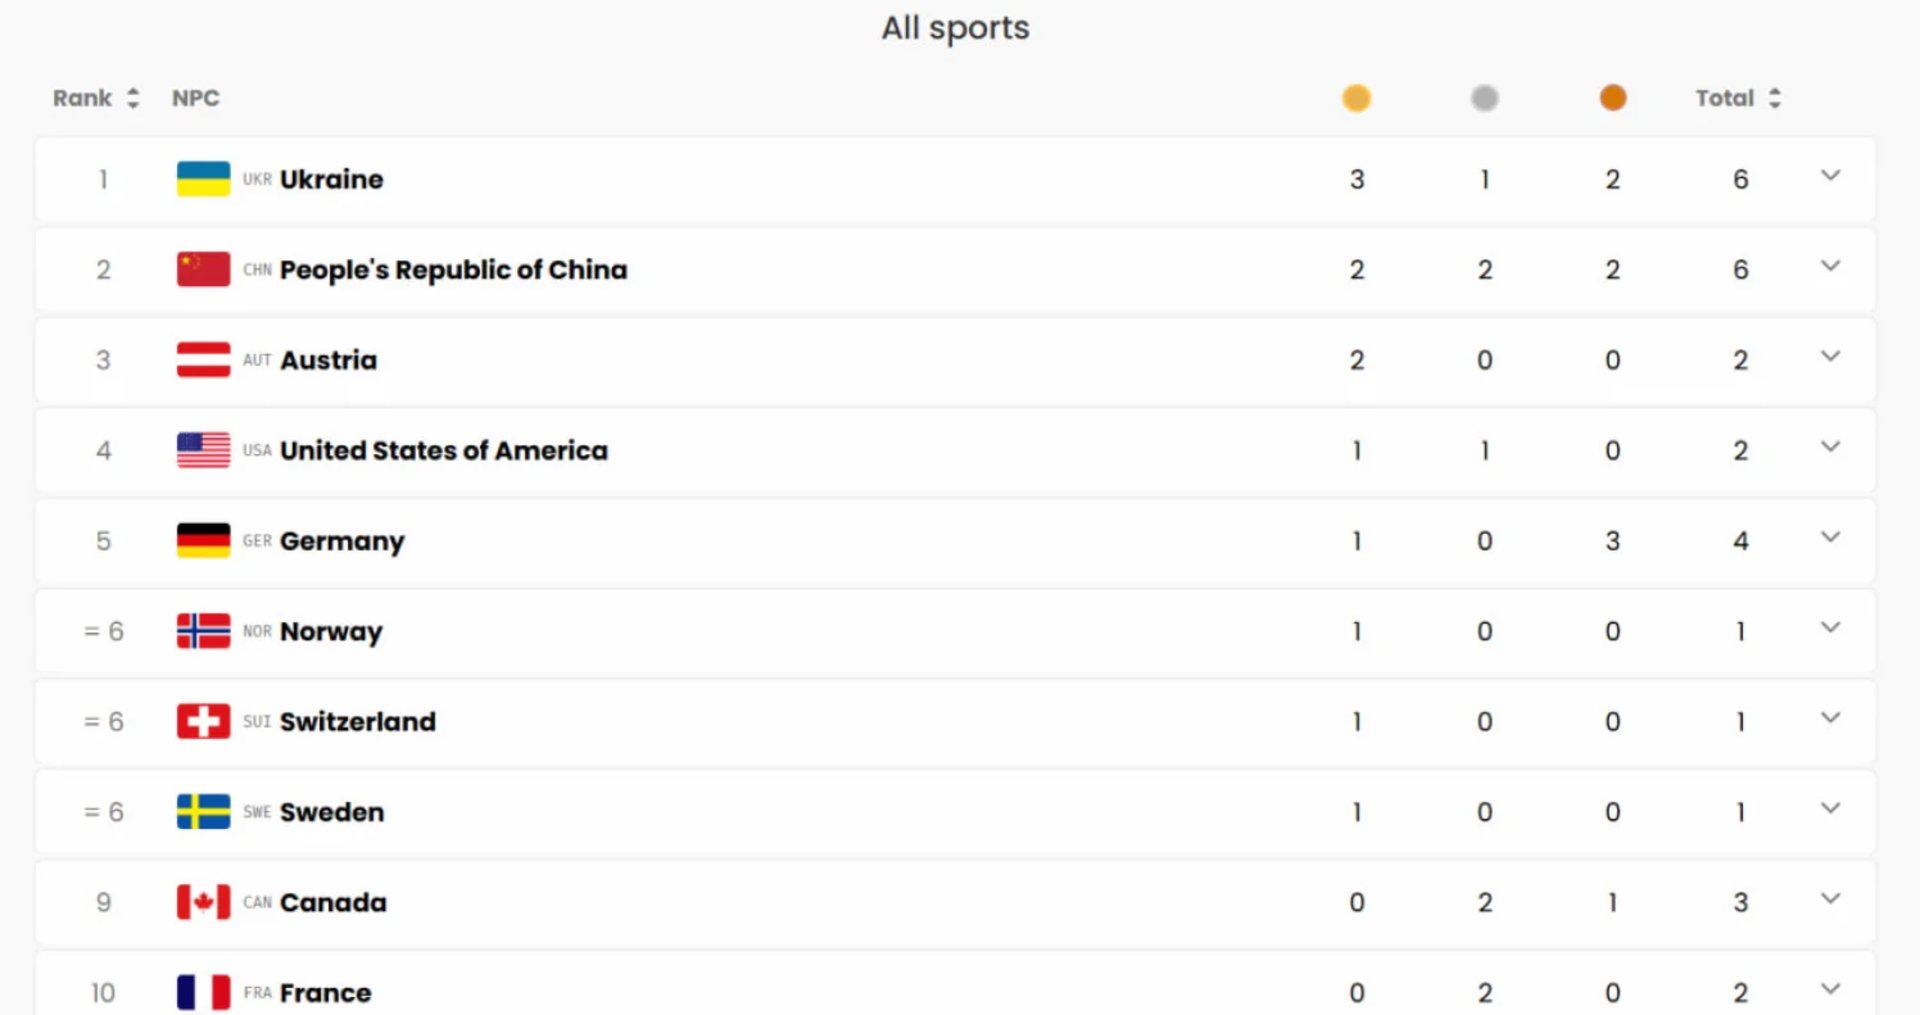Sort table by Total column

pyautogui.click(x=1738, y=98)
